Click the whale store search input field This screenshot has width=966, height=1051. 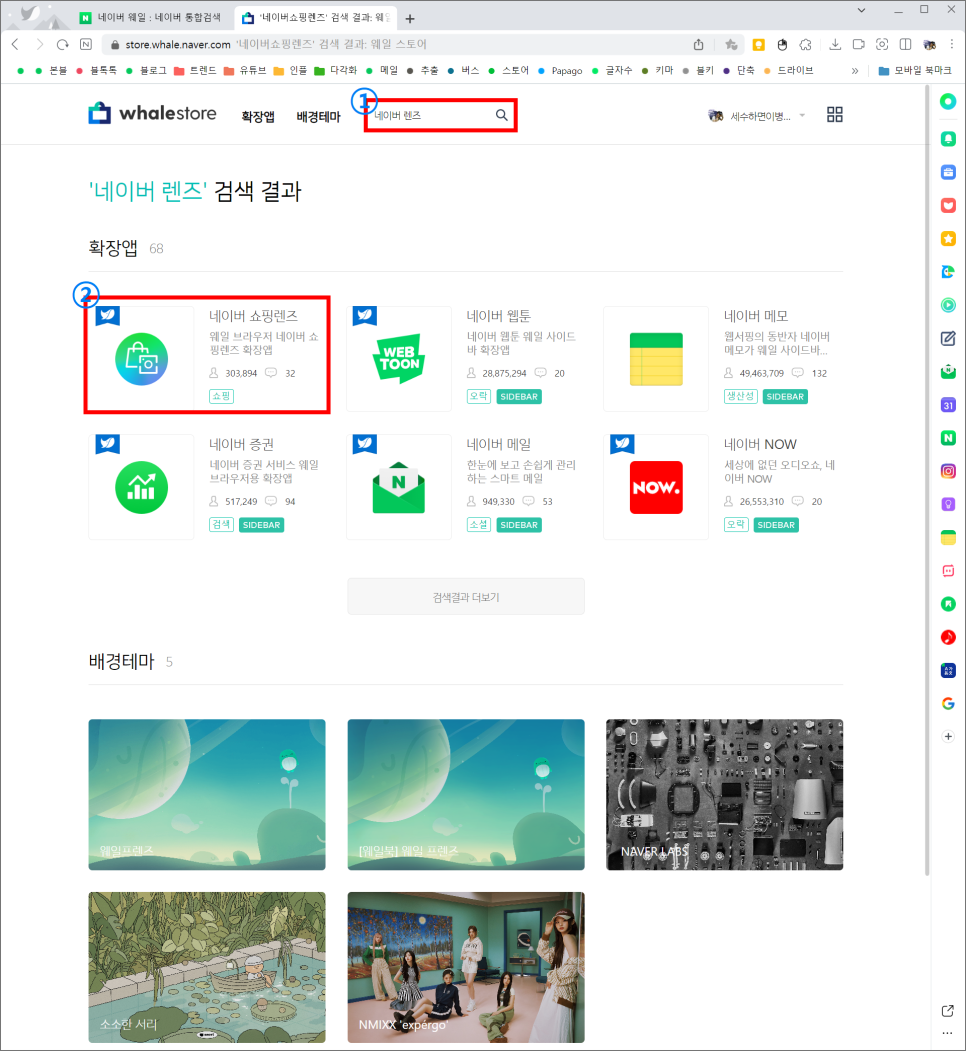click(431, 115)
